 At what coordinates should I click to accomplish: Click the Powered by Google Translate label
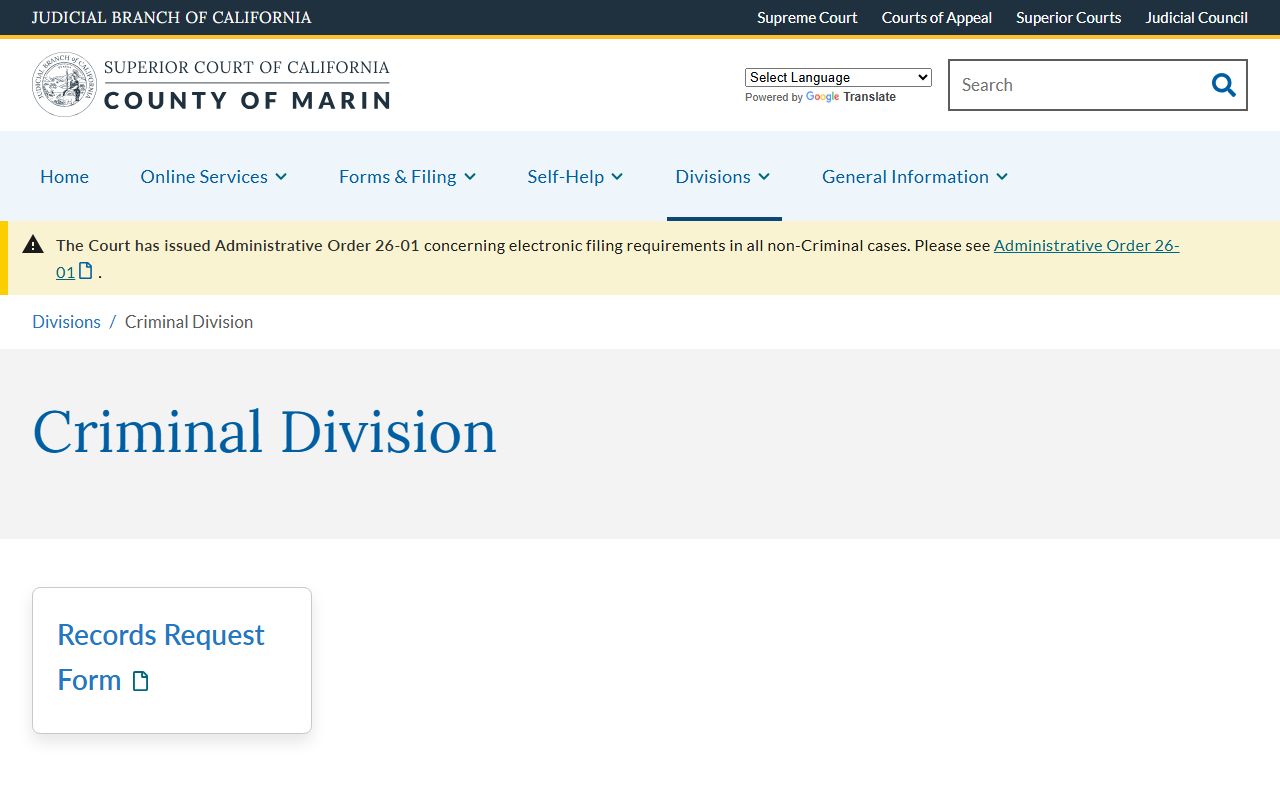(x=820, y=97)
